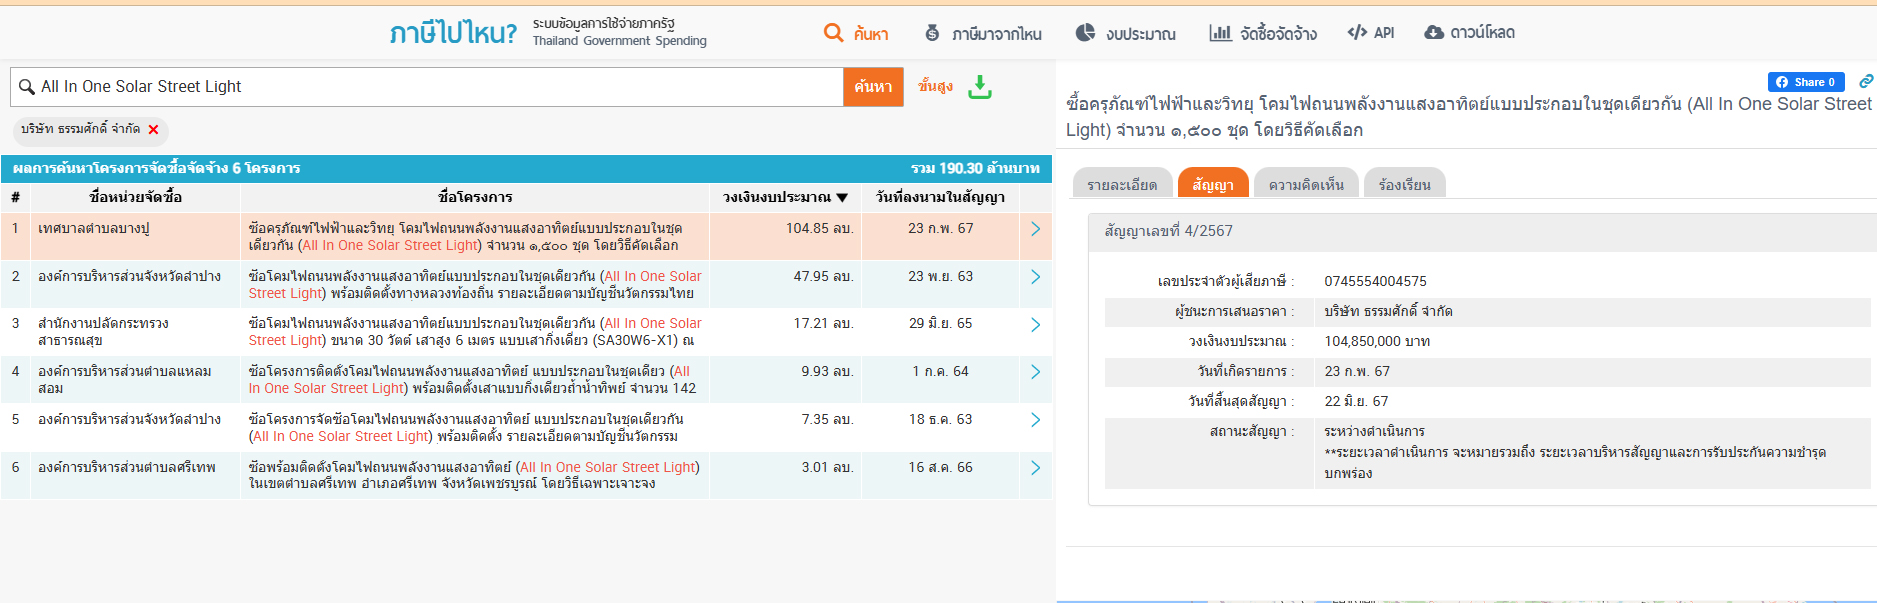Expand details arrow for องค์การบริหารส่วนตำบลศรีเทพ row
1877x603 pixels.
tap(1035, 468)
